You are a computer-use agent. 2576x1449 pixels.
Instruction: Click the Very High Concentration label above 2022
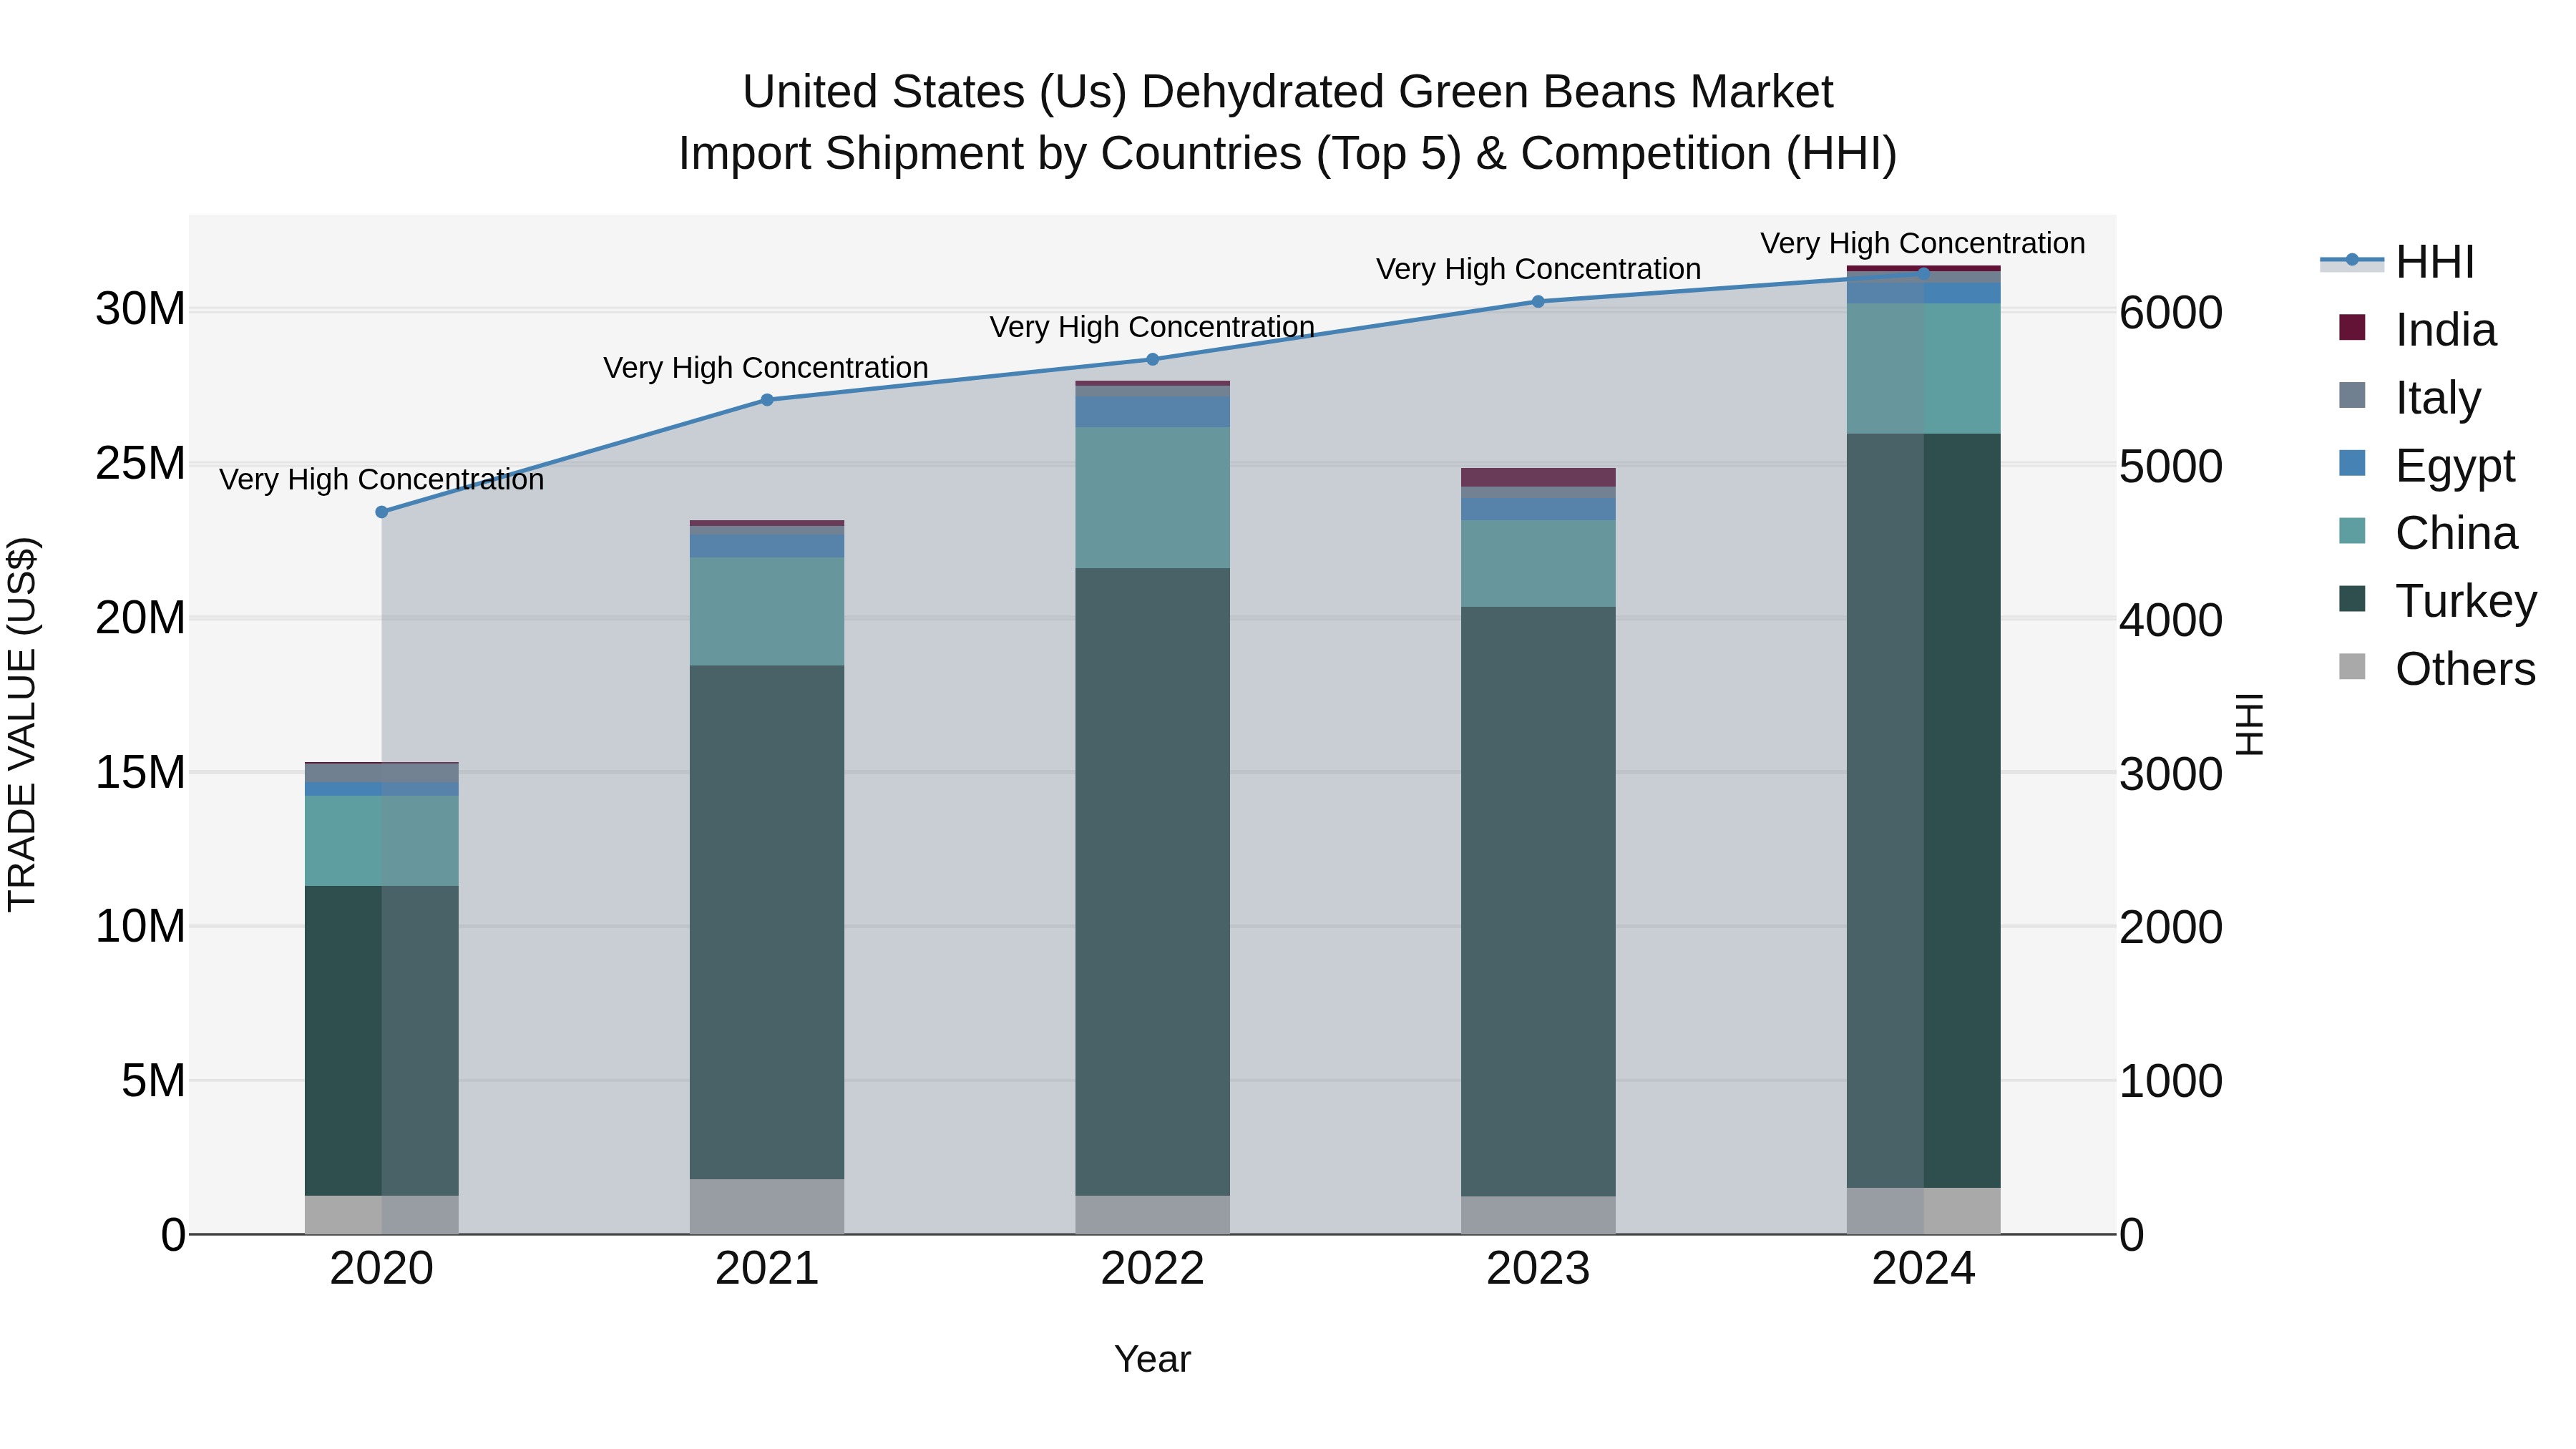(1152, 327)
